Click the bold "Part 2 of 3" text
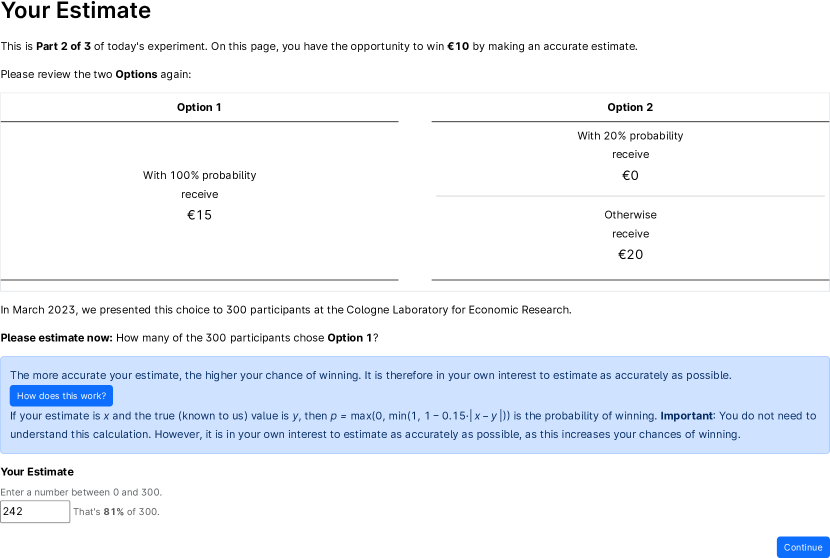 coord(63,46)
